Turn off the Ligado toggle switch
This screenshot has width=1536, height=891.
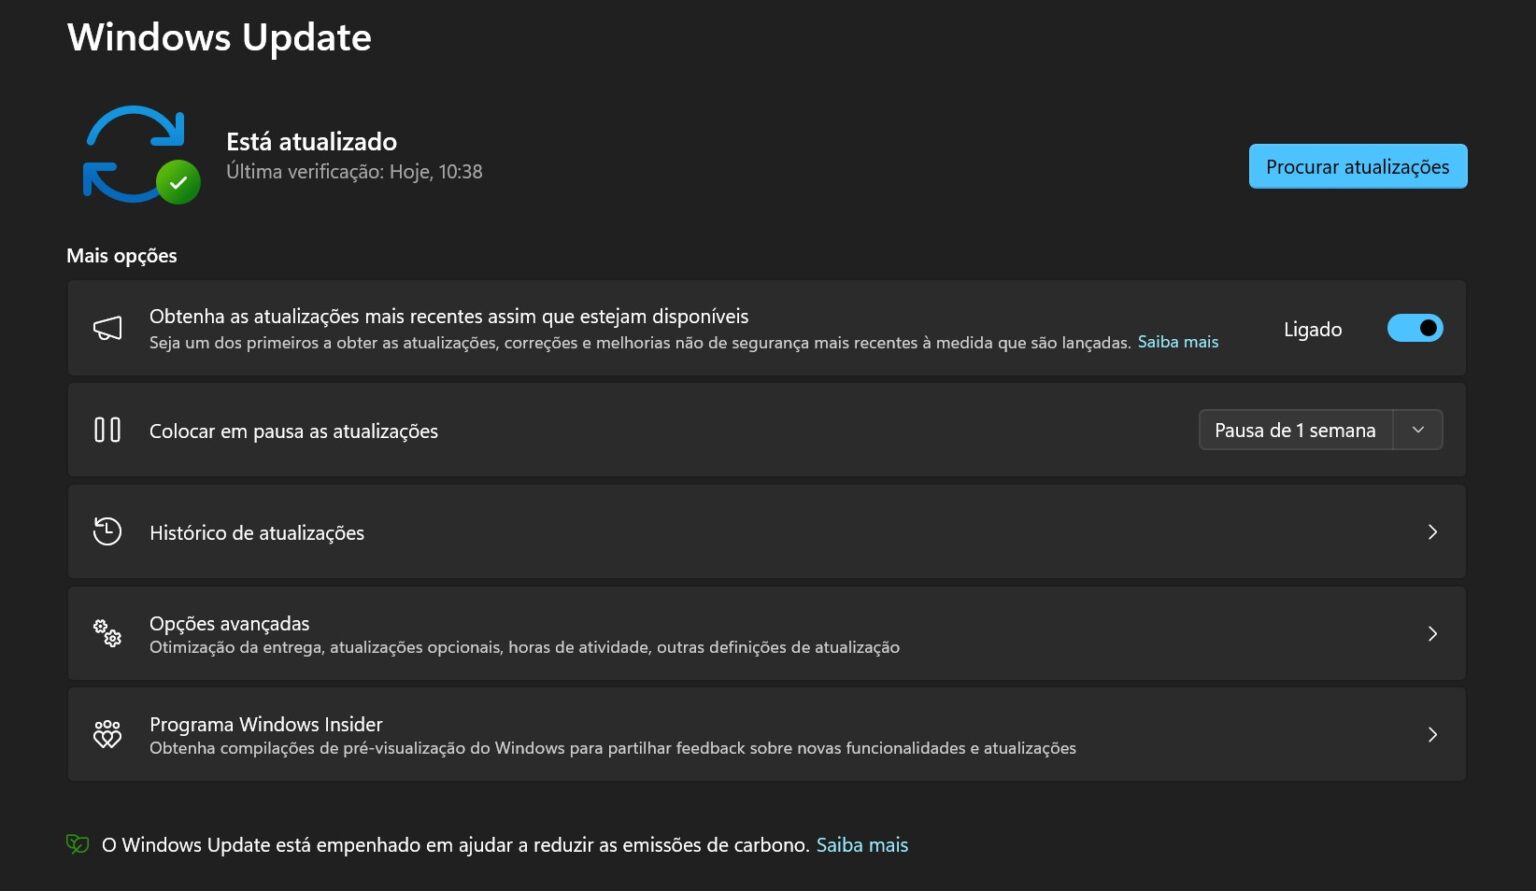tap(1414, 328)
